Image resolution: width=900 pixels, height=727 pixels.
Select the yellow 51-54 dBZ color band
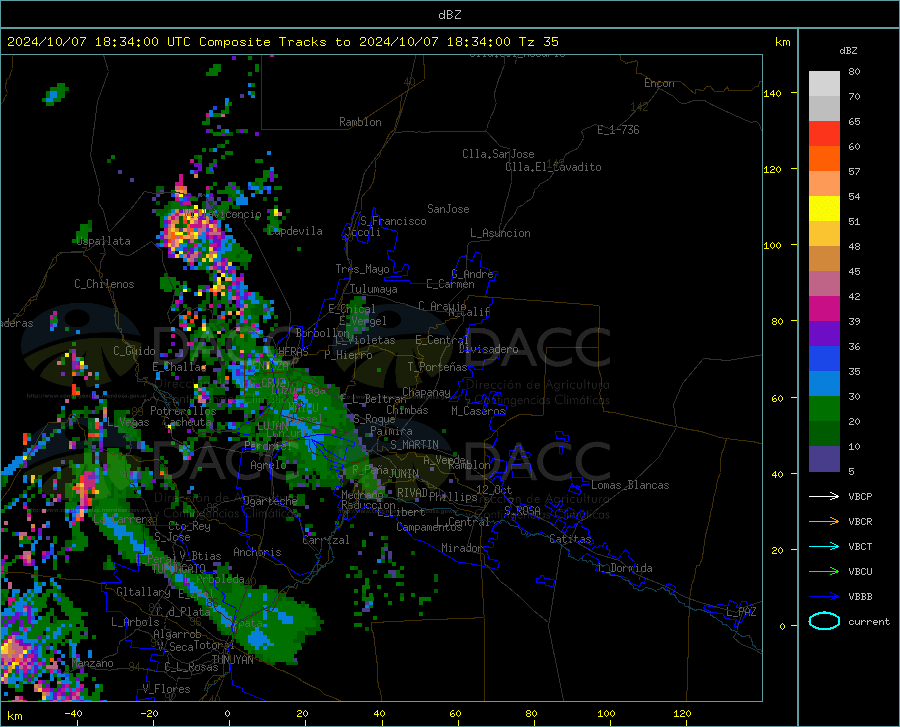pos(824,209)
